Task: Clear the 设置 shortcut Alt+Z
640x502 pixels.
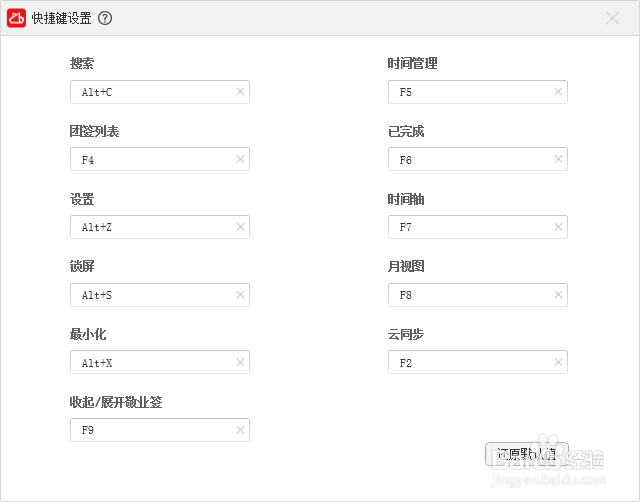Action: coord(240,227)
